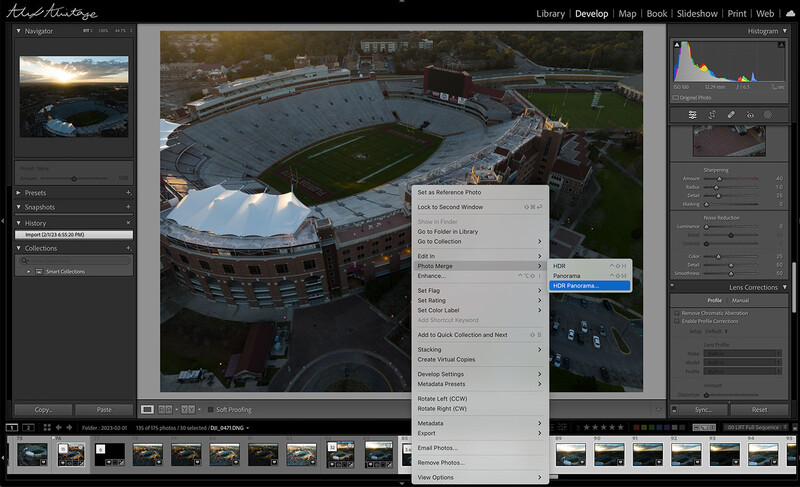Screen dimensions: 800x487
Task: Switch to Manual tab in Lens Corrections
Action: click(x=740, y=300)
